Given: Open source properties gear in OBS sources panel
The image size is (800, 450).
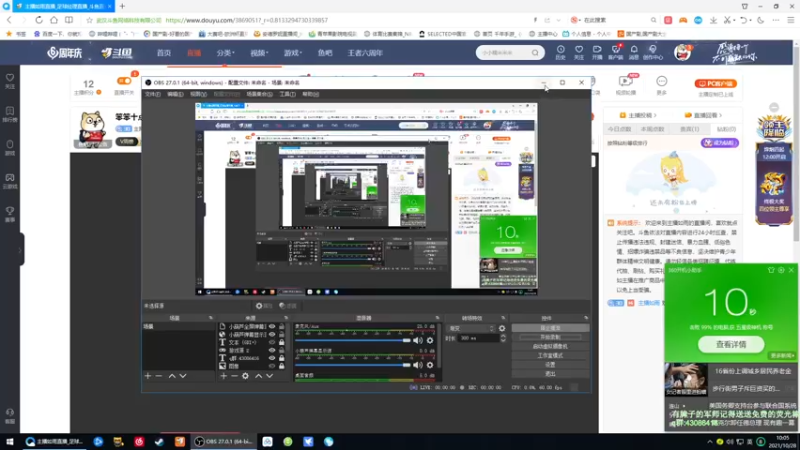Looking at the screenshot, I should click(245, 376).
